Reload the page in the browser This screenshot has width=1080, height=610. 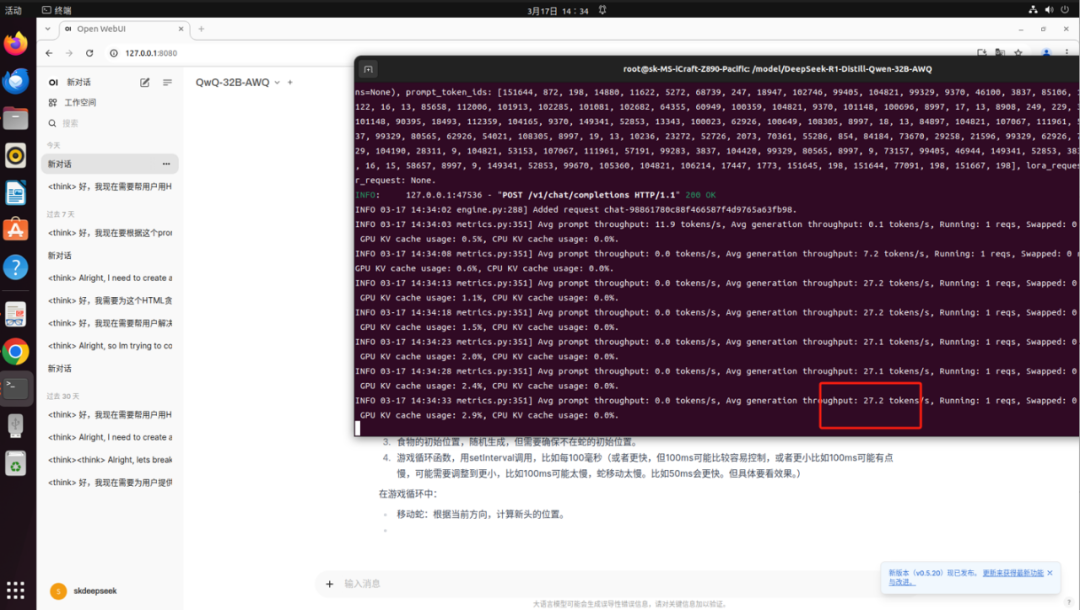(90, 53)
